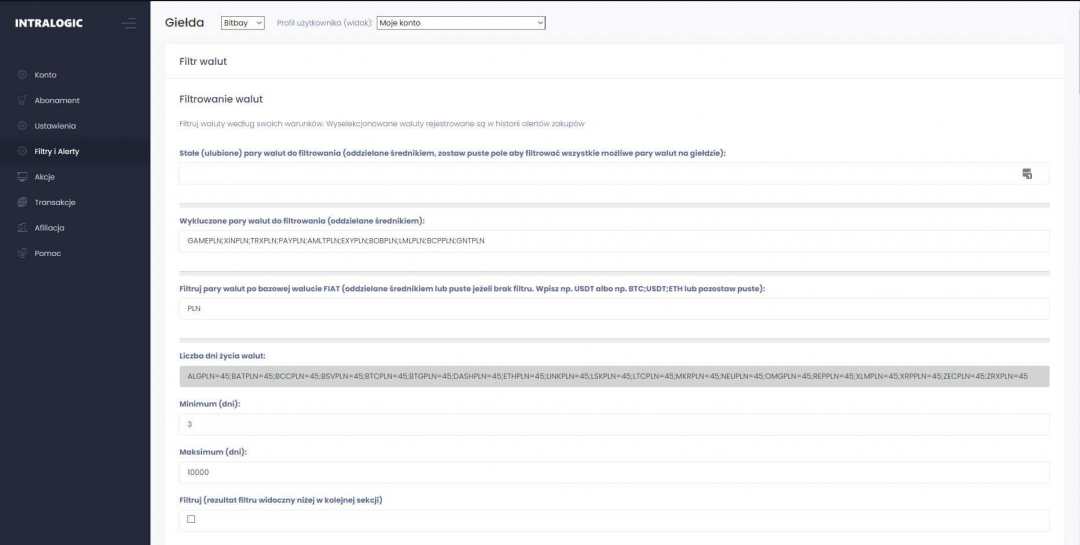The image size is (1080, 545).
Task: Click the Ustawienia sidebar icon
Action: click(x=22, y=126)
